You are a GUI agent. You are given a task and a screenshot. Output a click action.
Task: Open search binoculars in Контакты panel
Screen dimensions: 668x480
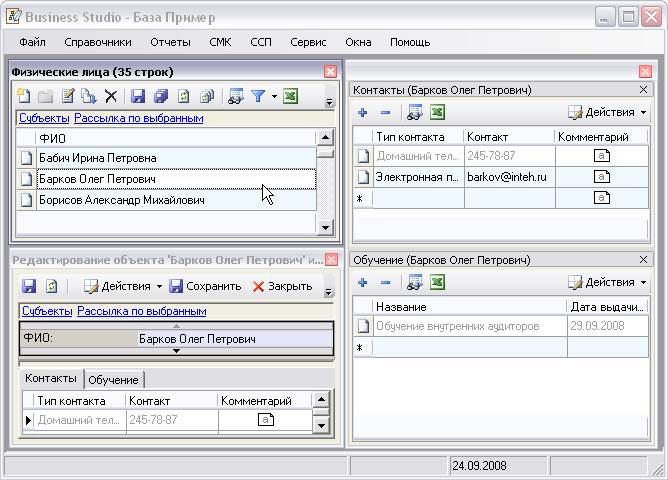point(415,112)
